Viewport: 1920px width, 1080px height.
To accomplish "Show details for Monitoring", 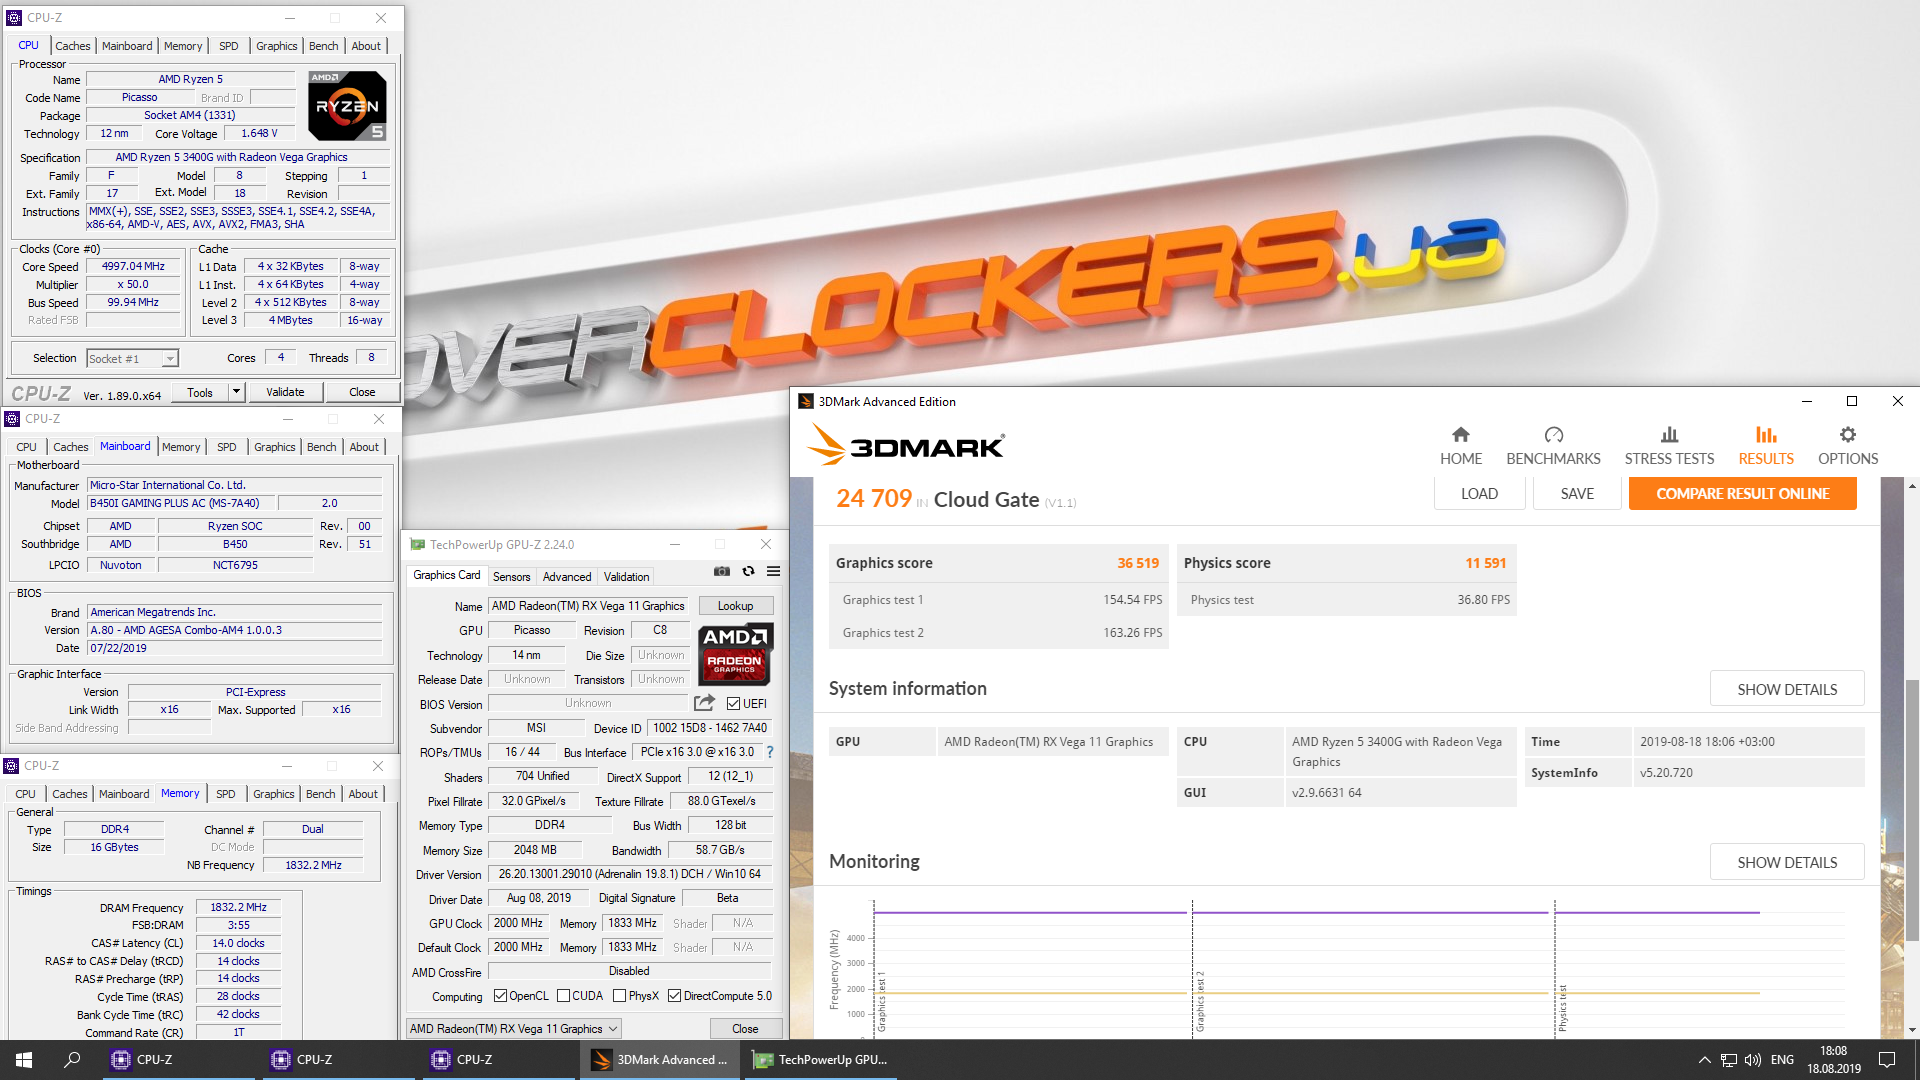I will (1787, 862).
